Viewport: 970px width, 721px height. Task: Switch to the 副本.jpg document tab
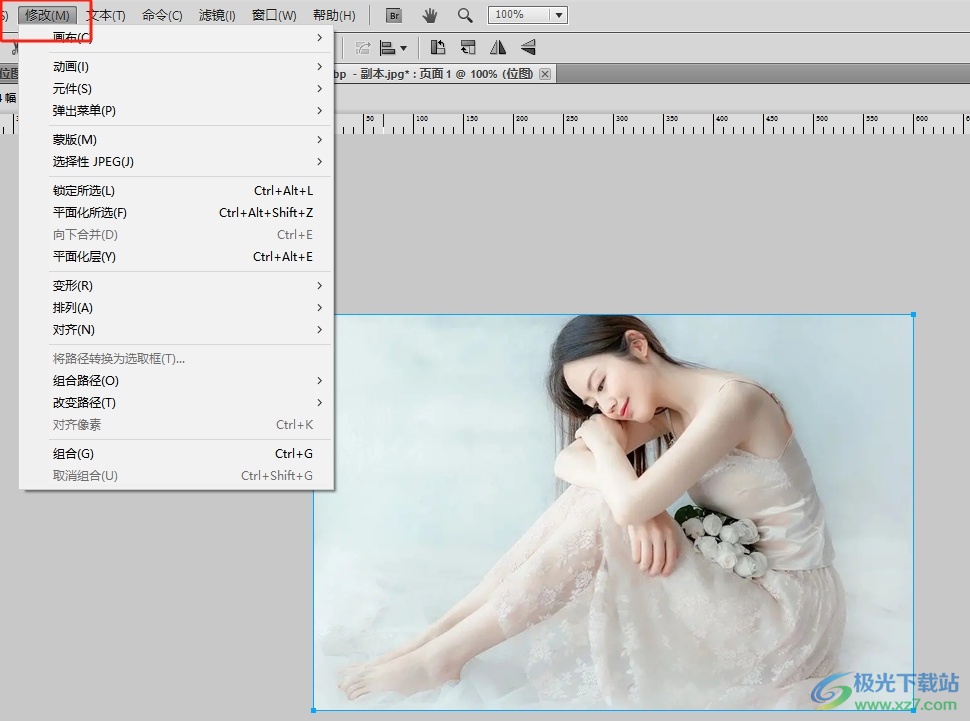(x=440, y=74)
